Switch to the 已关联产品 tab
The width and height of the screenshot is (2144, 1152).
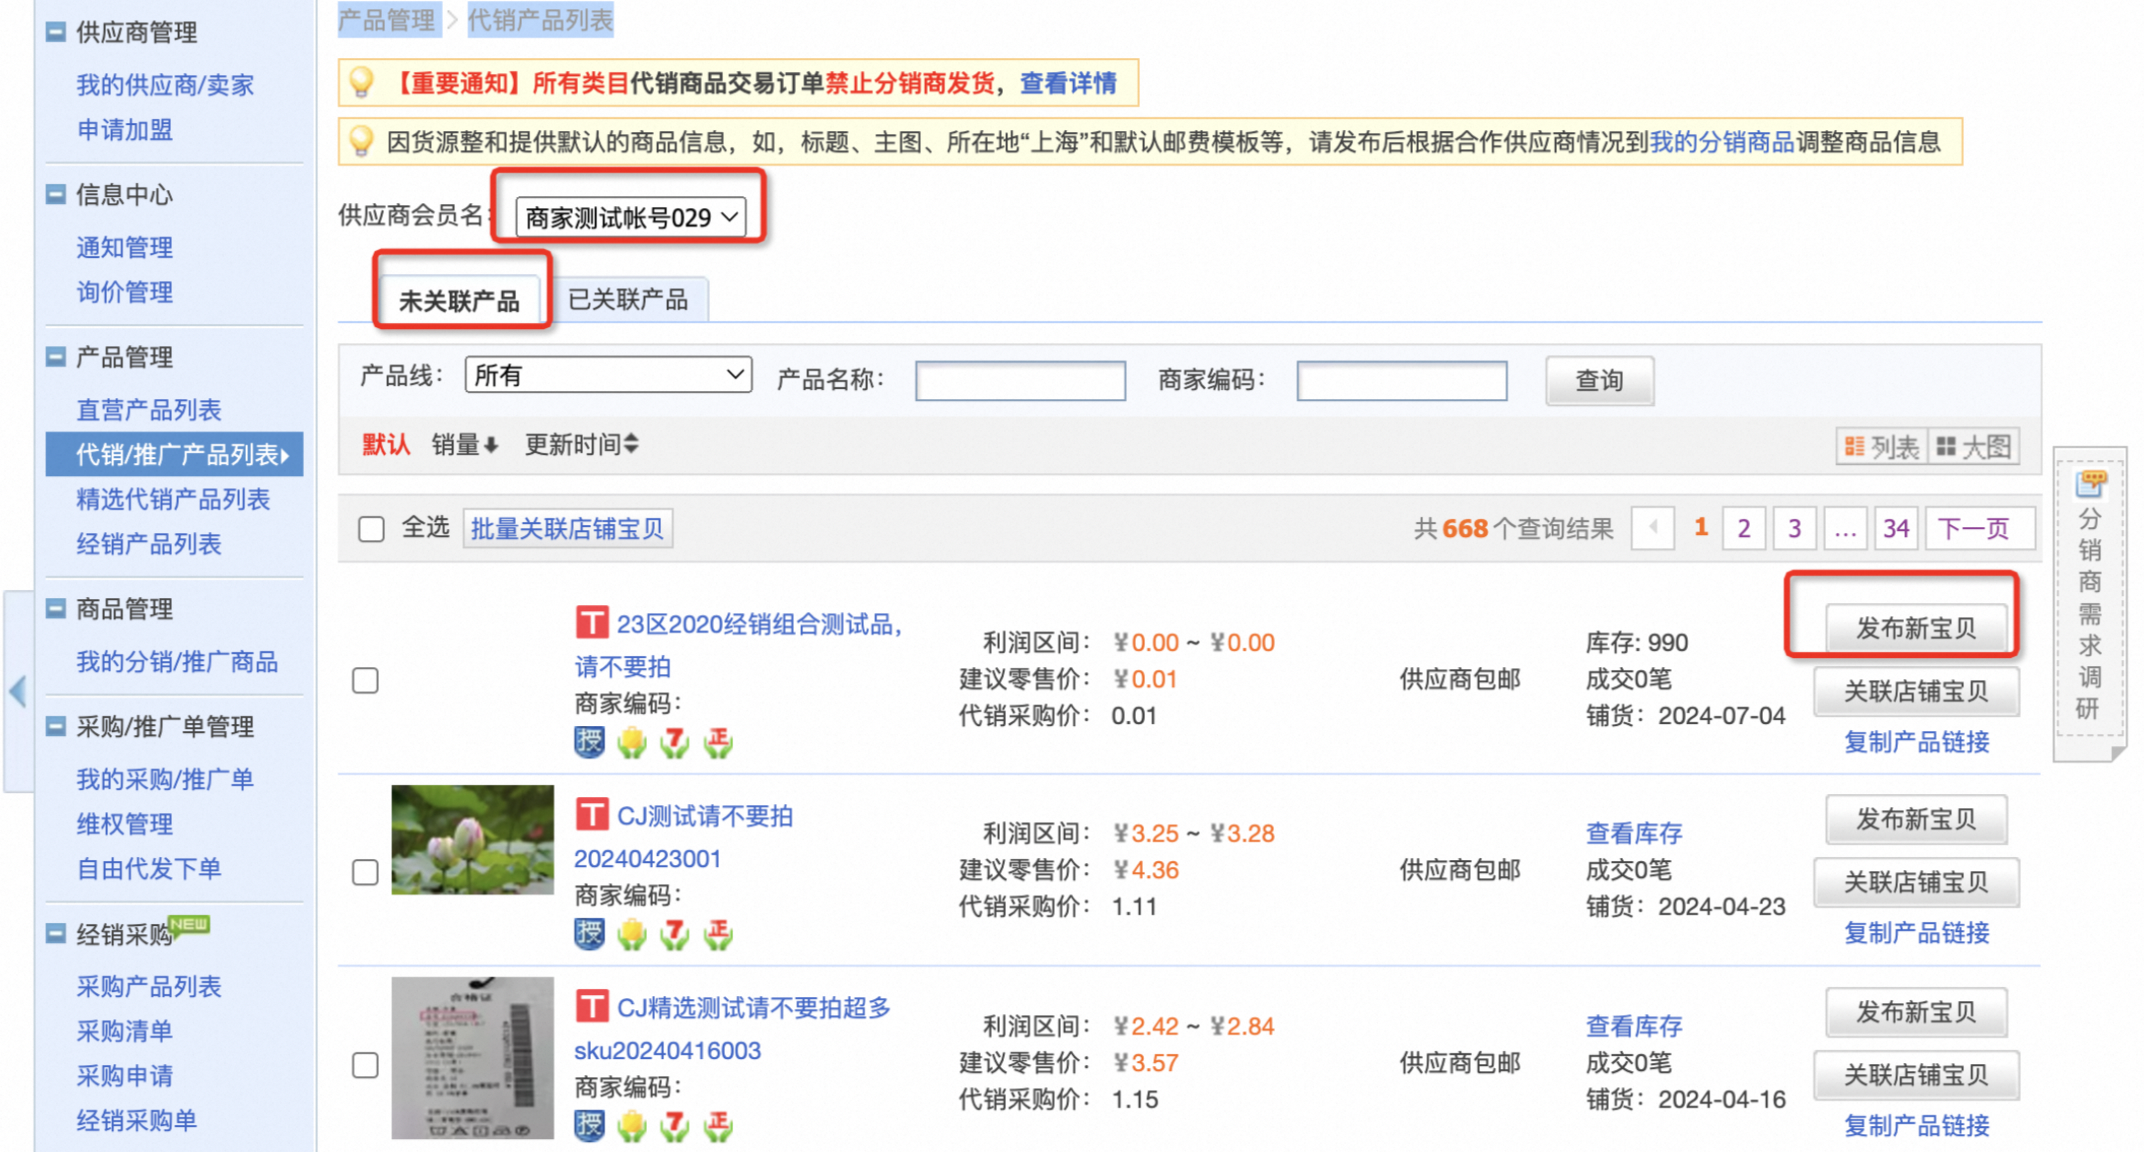pyautogui.click(x=628, y=299)
